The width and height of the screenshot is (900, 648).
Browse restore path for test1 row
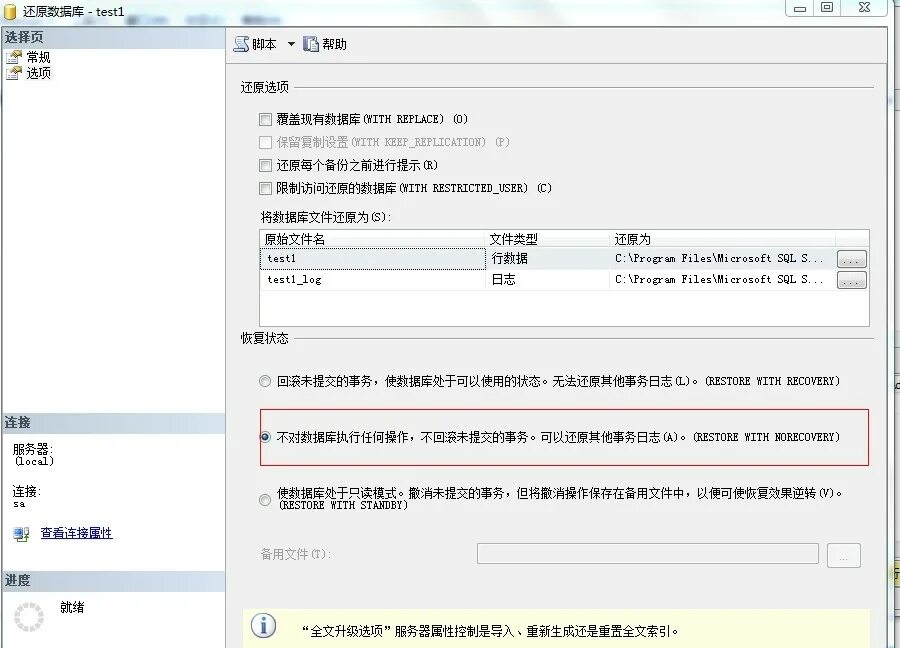[x=852, y=259]
